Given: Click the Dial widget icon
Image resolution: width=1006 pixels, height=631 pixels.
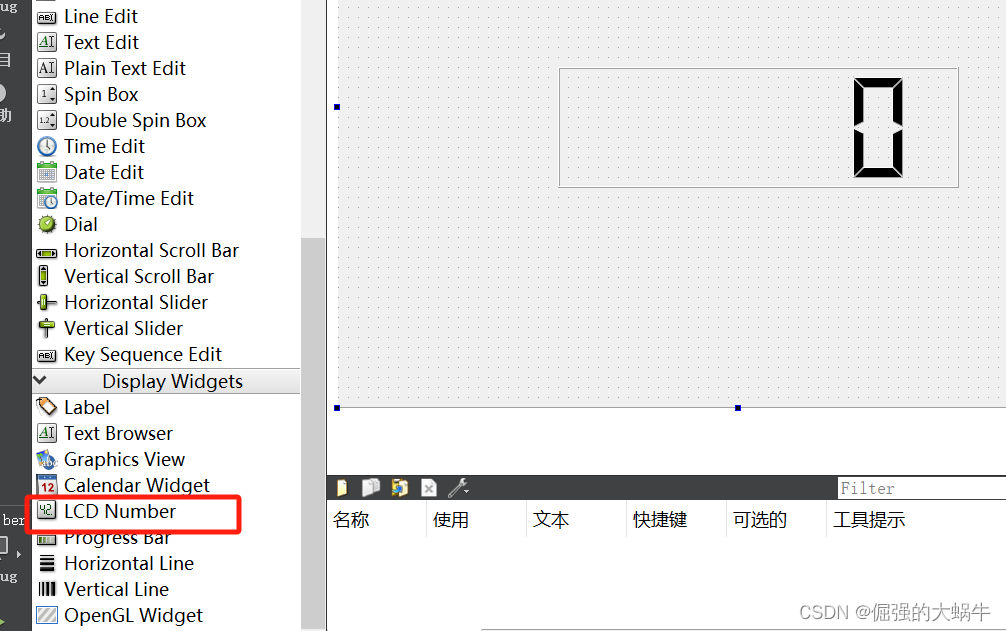Looking at the screenshot, I should pyautogui.click(x=46, y=224).
